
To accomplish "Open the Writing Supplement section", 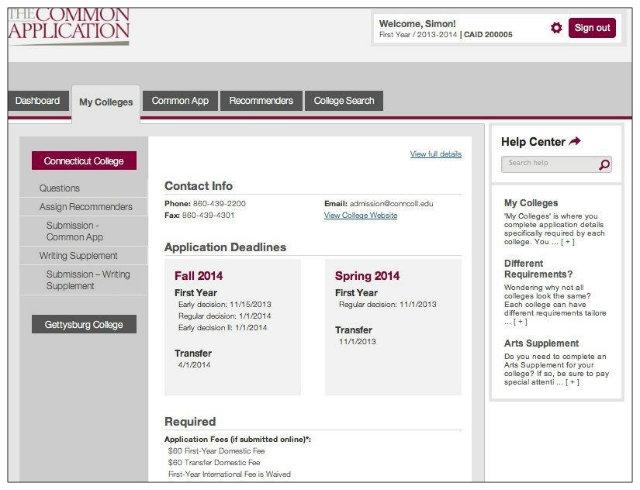I will (78, 256).
